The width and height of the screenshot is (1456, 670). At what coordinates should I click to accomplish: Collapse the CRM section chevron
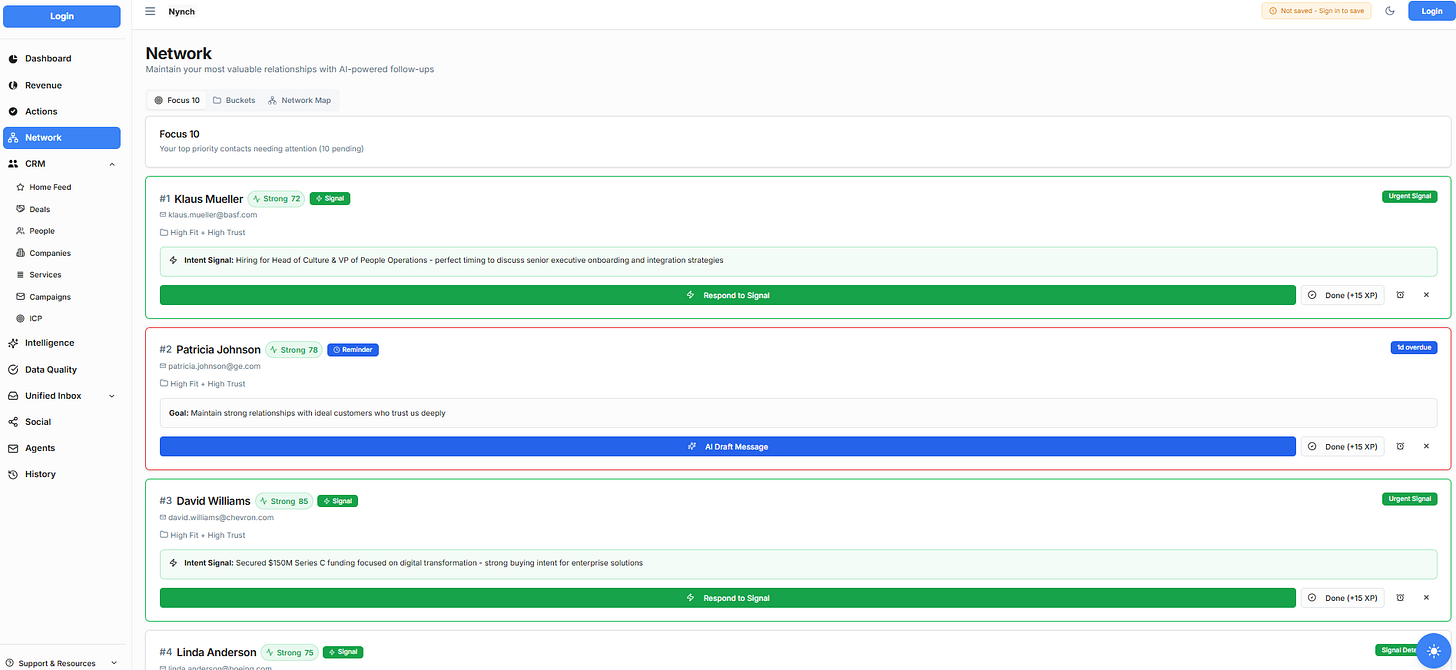112,163
